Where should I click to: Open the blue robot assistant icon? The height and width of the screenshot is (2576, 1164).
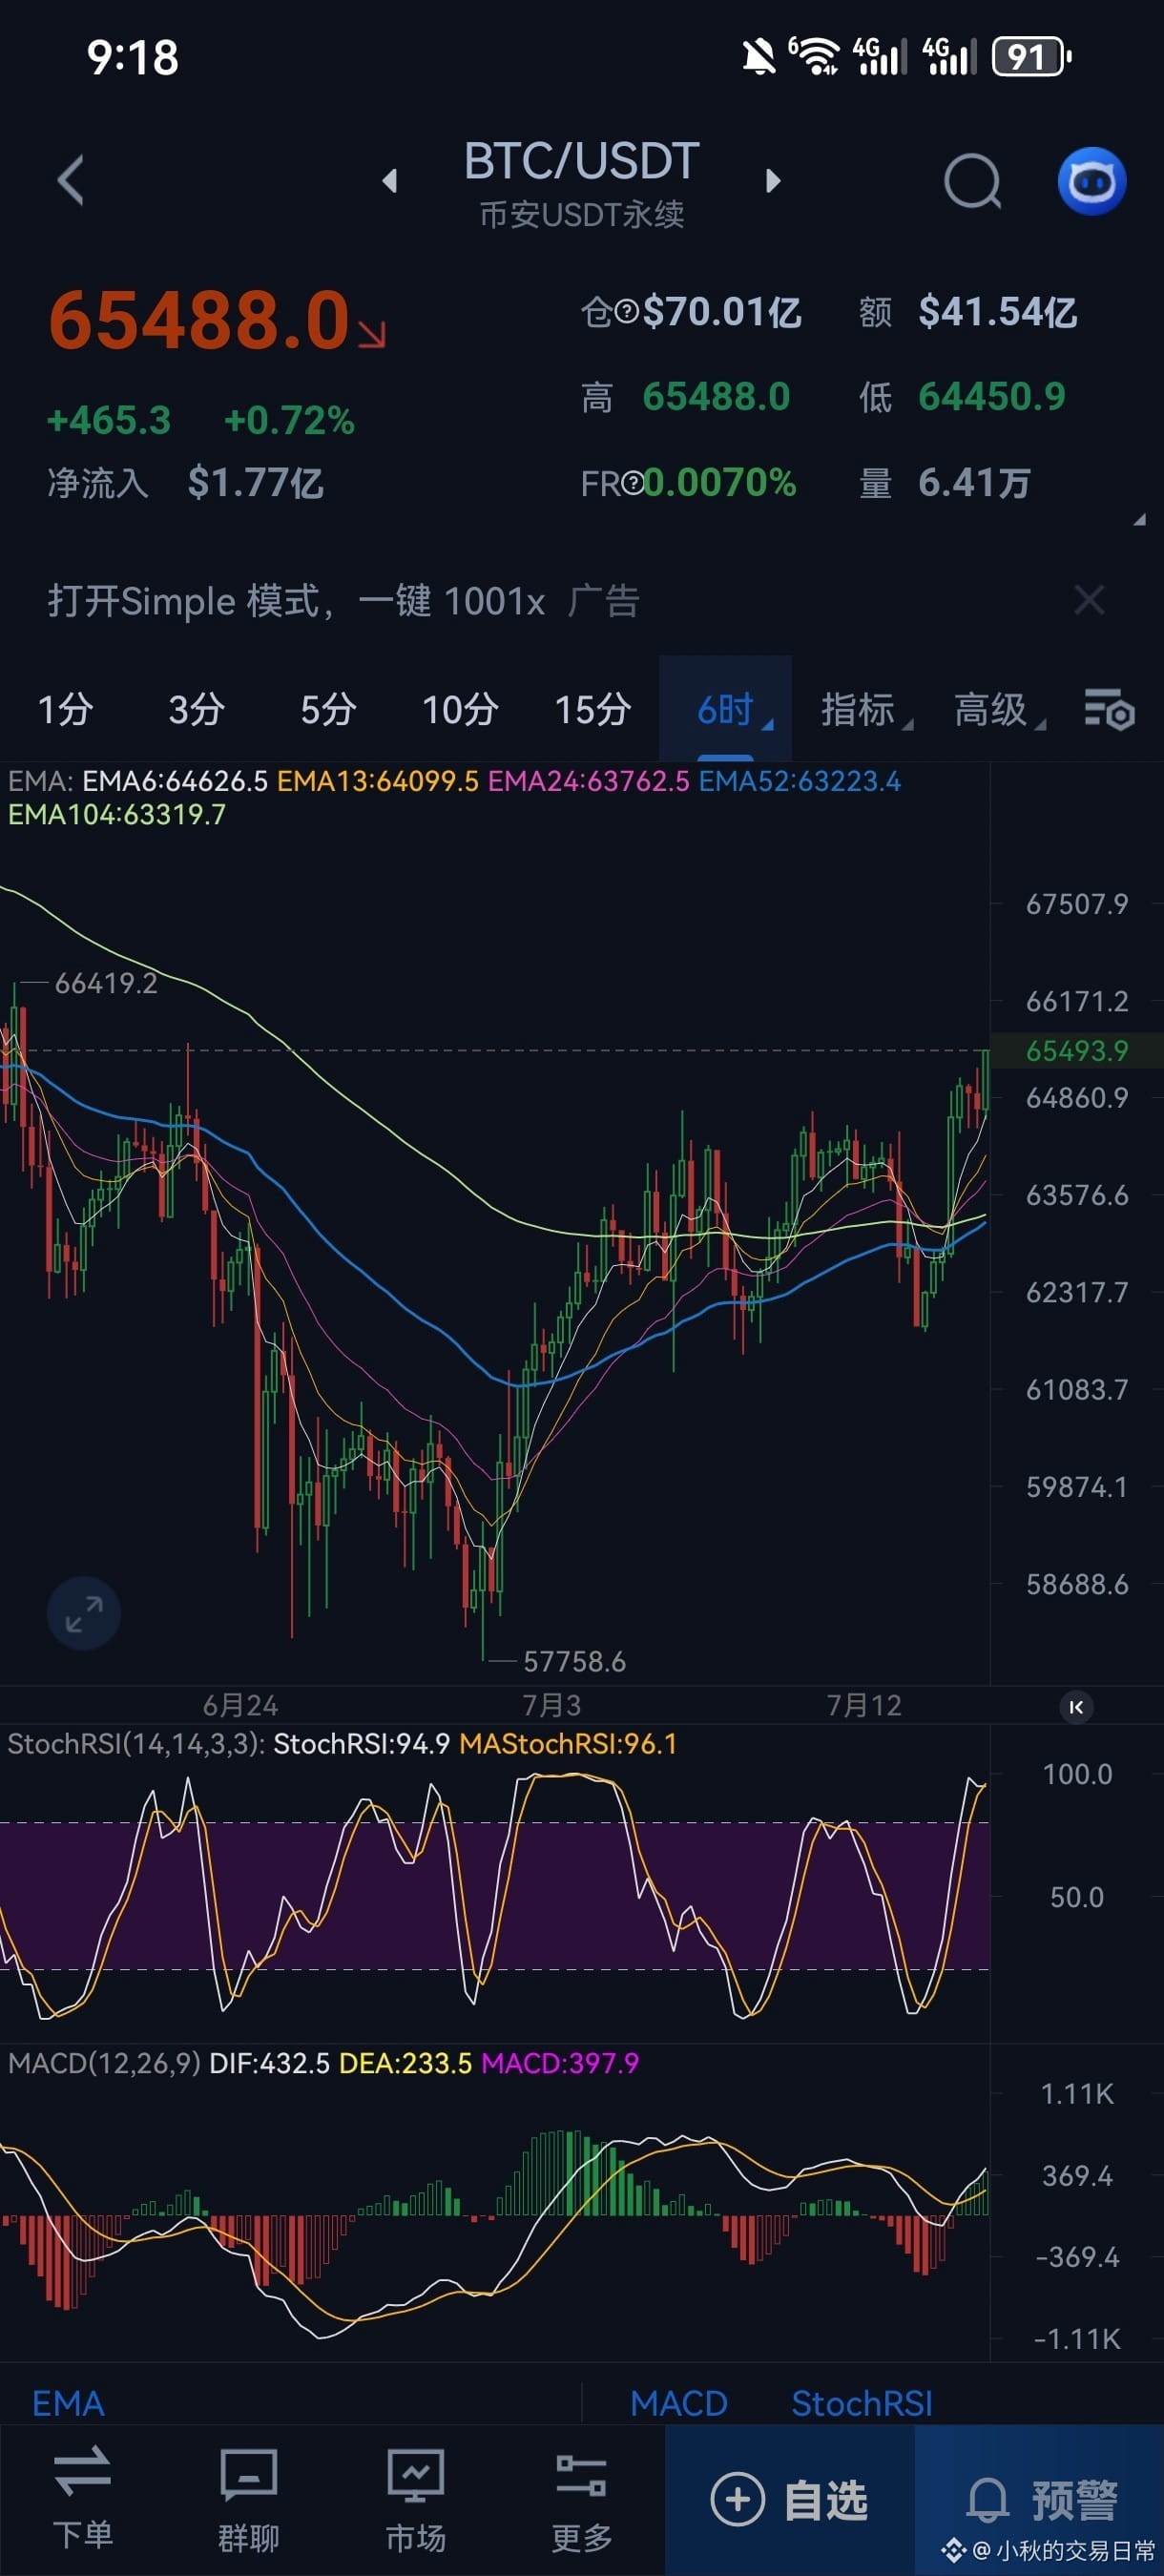1092,181
